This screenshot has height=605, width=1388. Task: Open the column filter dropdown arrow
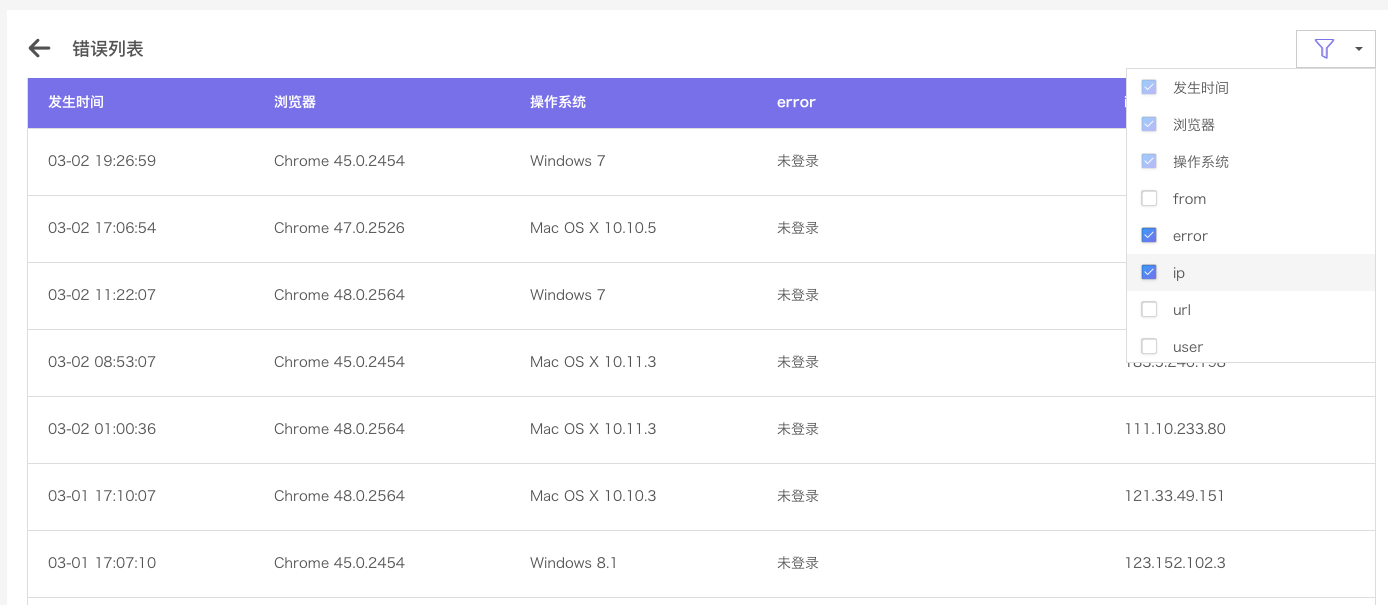[1358, 49]
